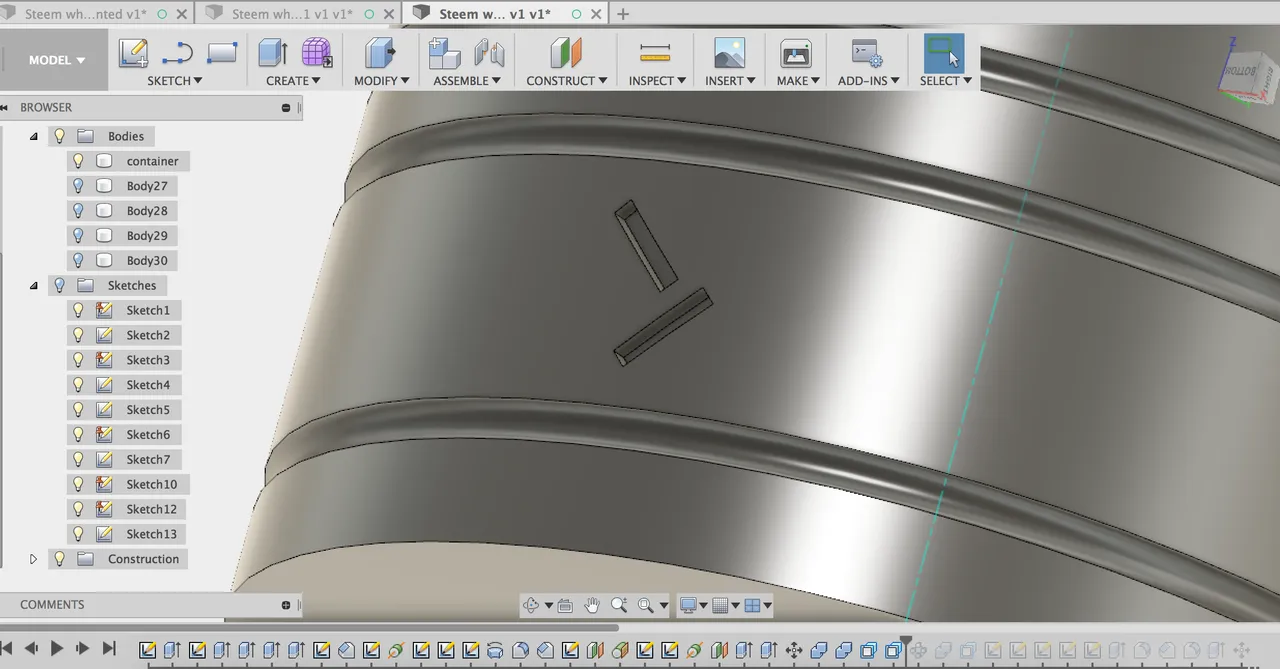This screenshot has width=1280, height=669.
Task: Show or hide Sketch6 via lightbulb
Action: (78, 435)
